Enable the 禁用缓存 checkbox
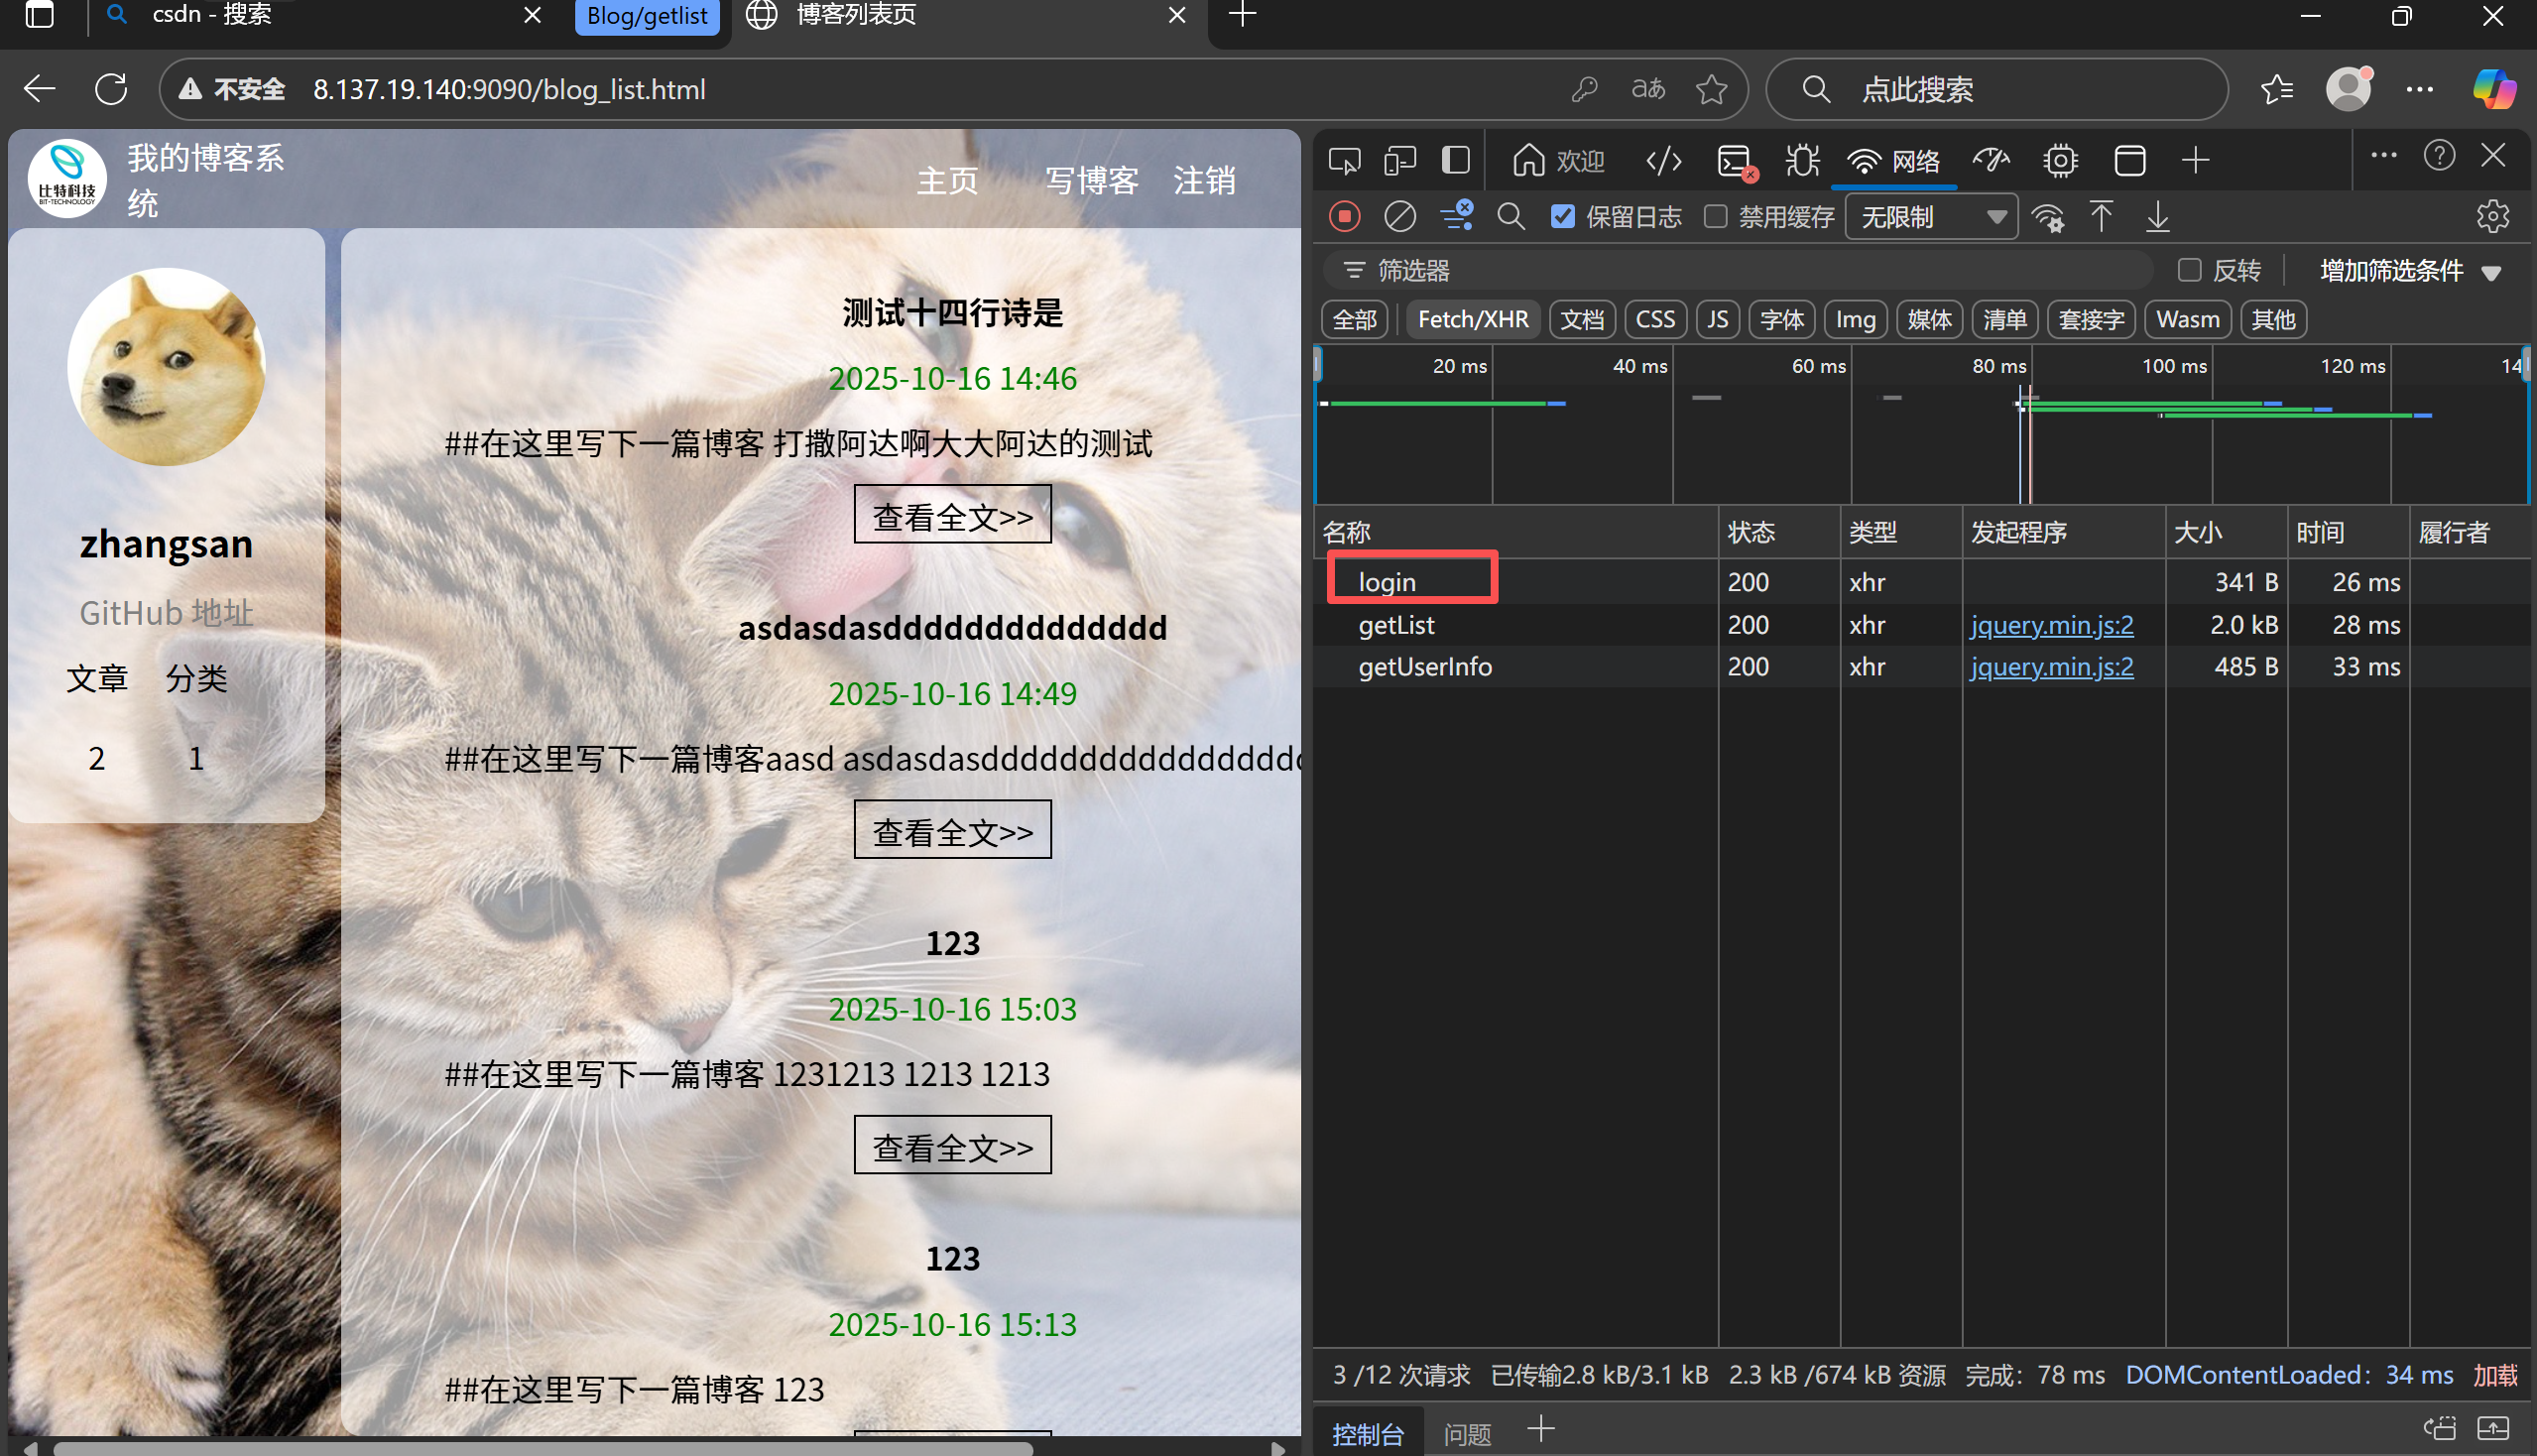The height and width of the screenshot is (1456, 2537). (x=1715, y=217)
